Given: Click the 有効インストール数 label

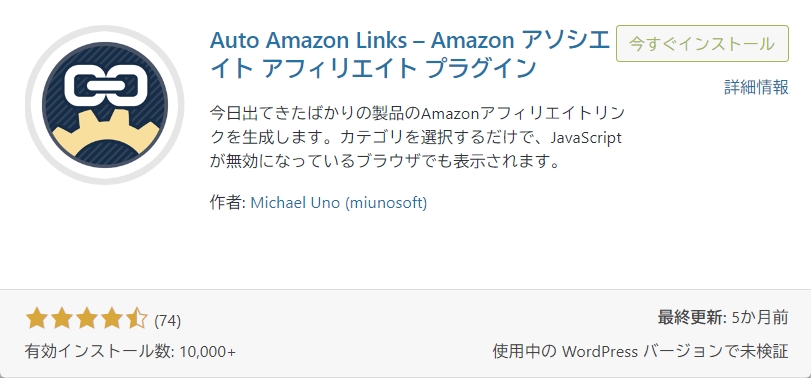Looking at the screenshot, I should pyautogui.click(x=99, y=352).
